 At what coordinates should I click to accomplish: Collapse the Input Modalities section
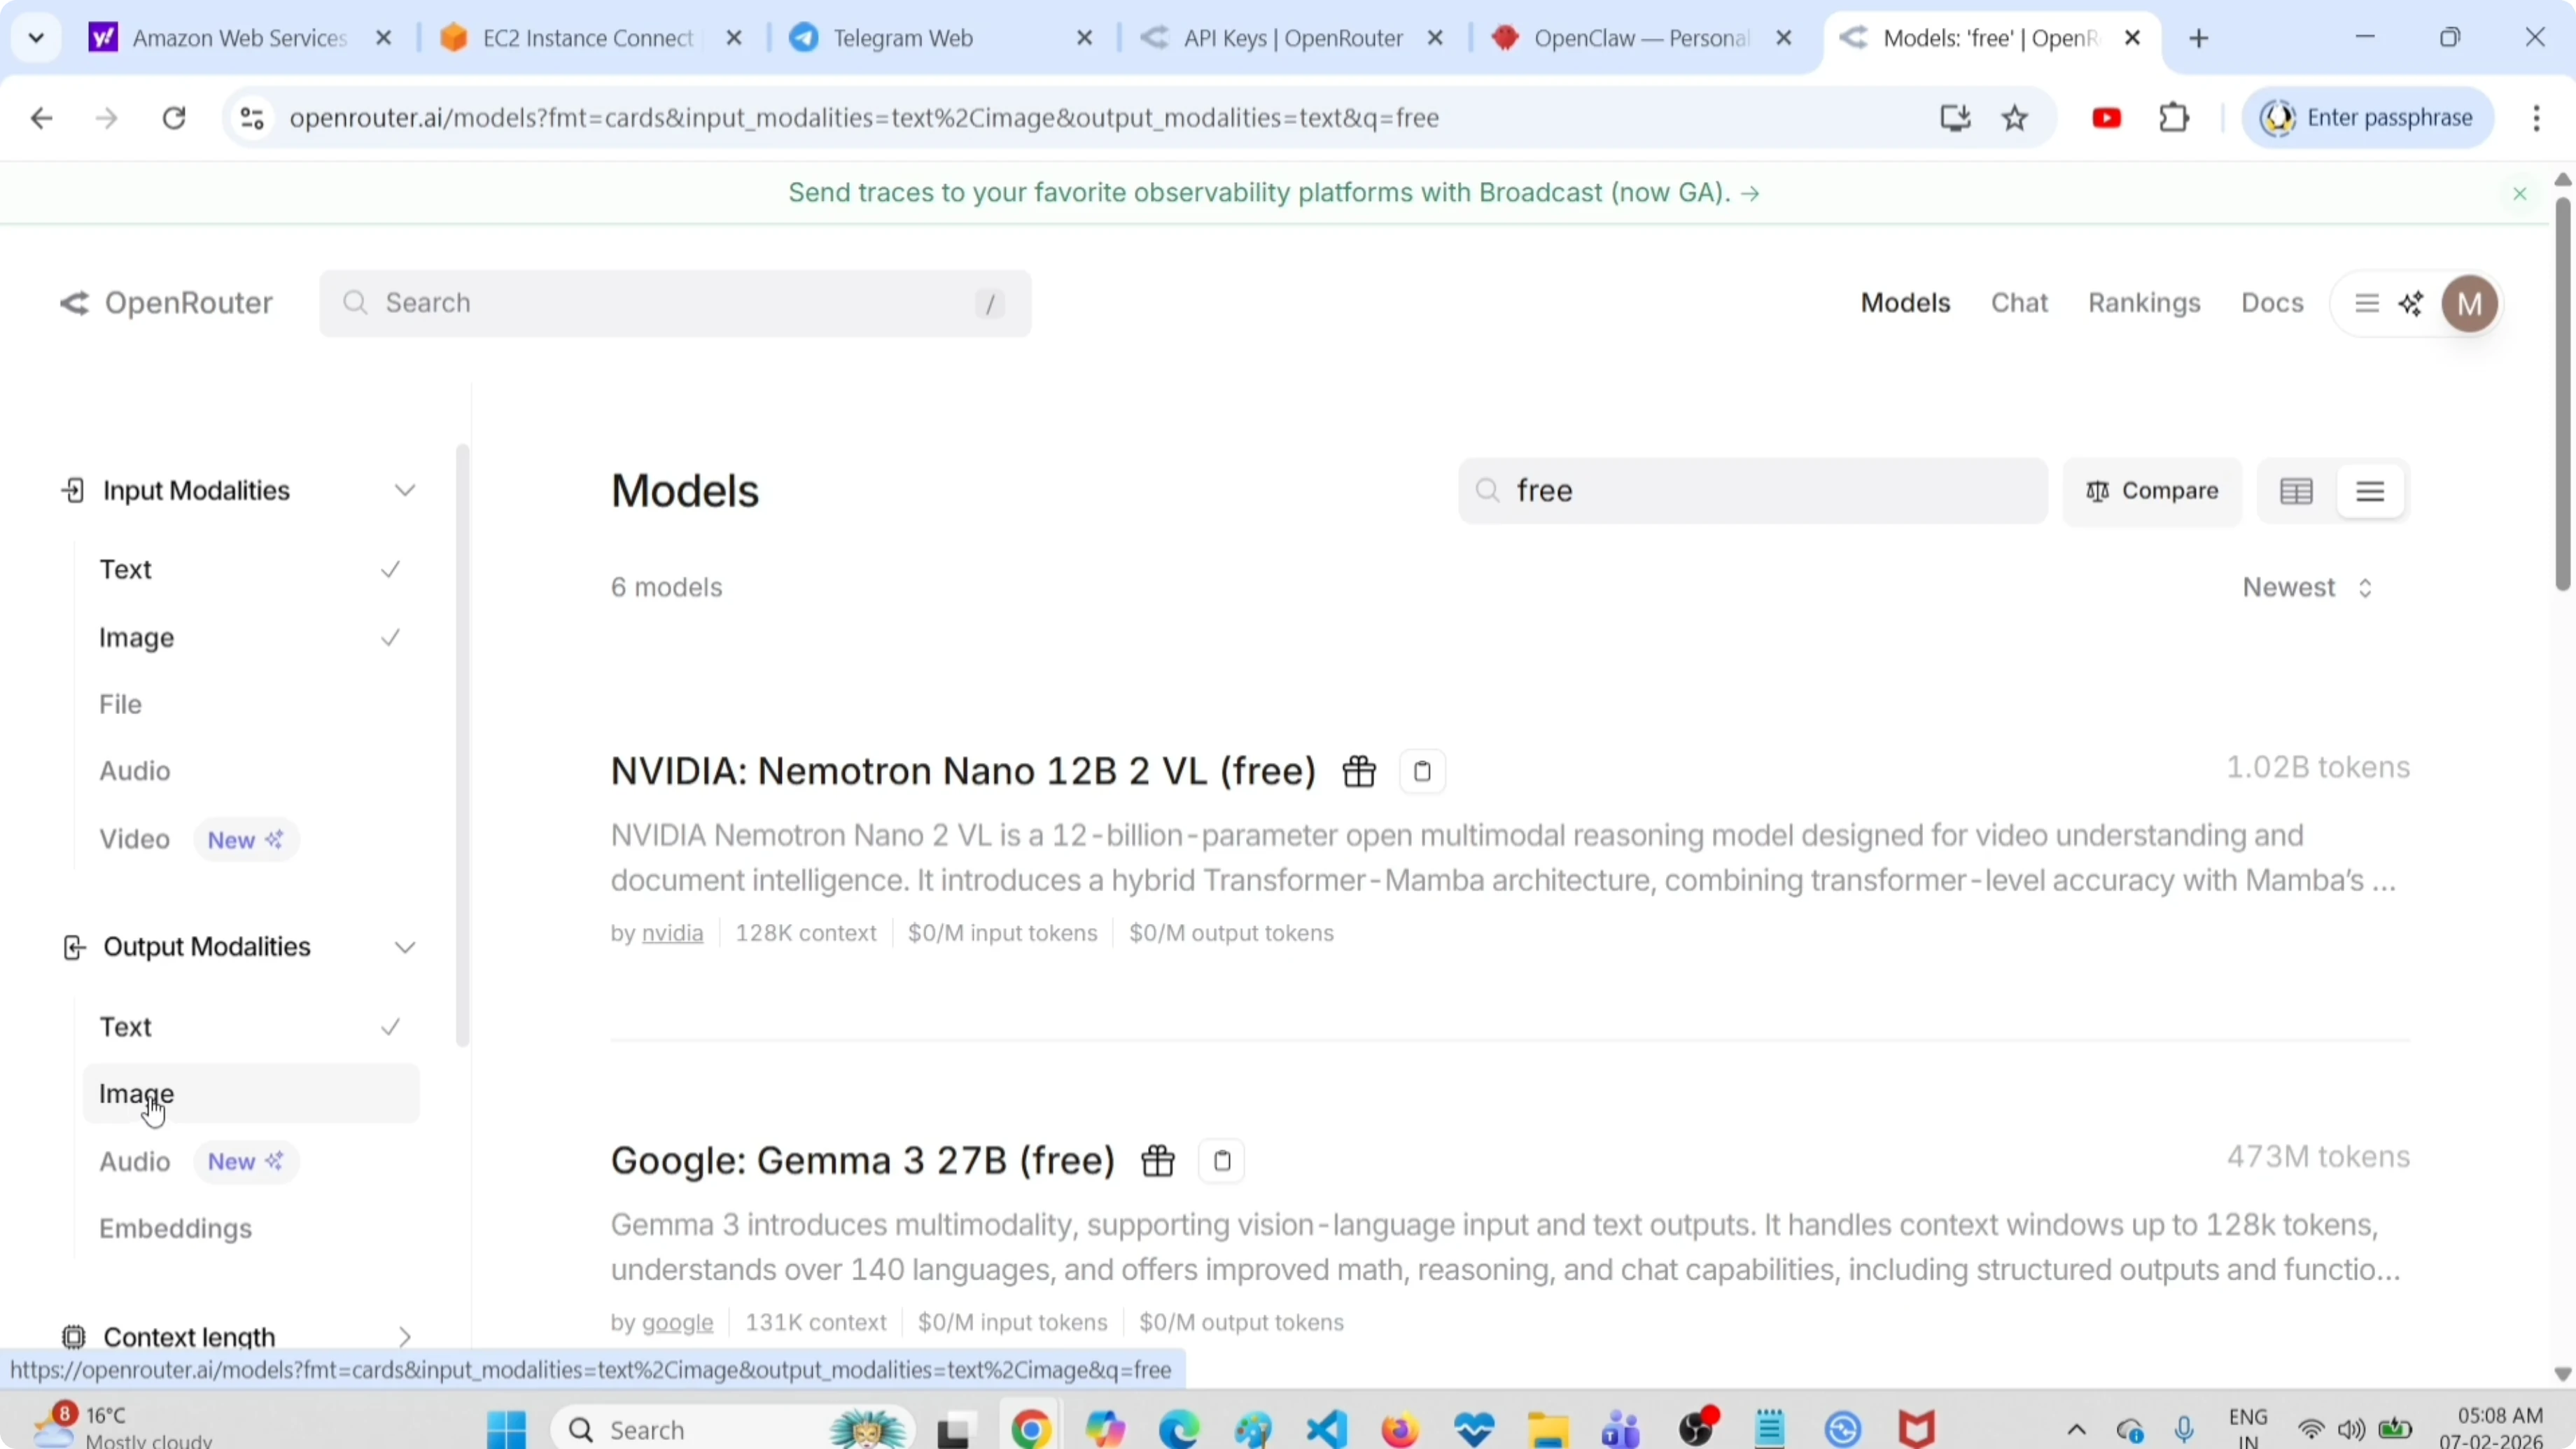404,490
